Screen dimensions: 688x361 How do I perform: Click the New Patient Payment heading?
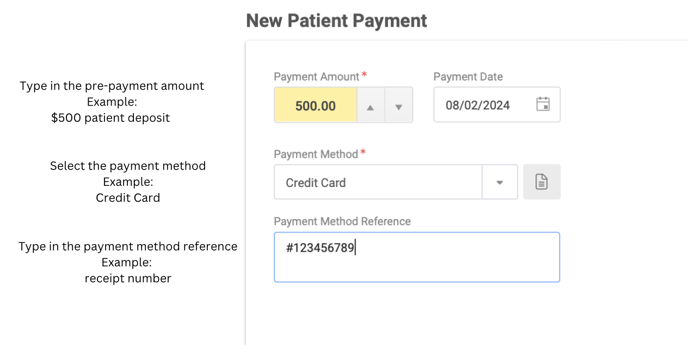tap(336, 21)
